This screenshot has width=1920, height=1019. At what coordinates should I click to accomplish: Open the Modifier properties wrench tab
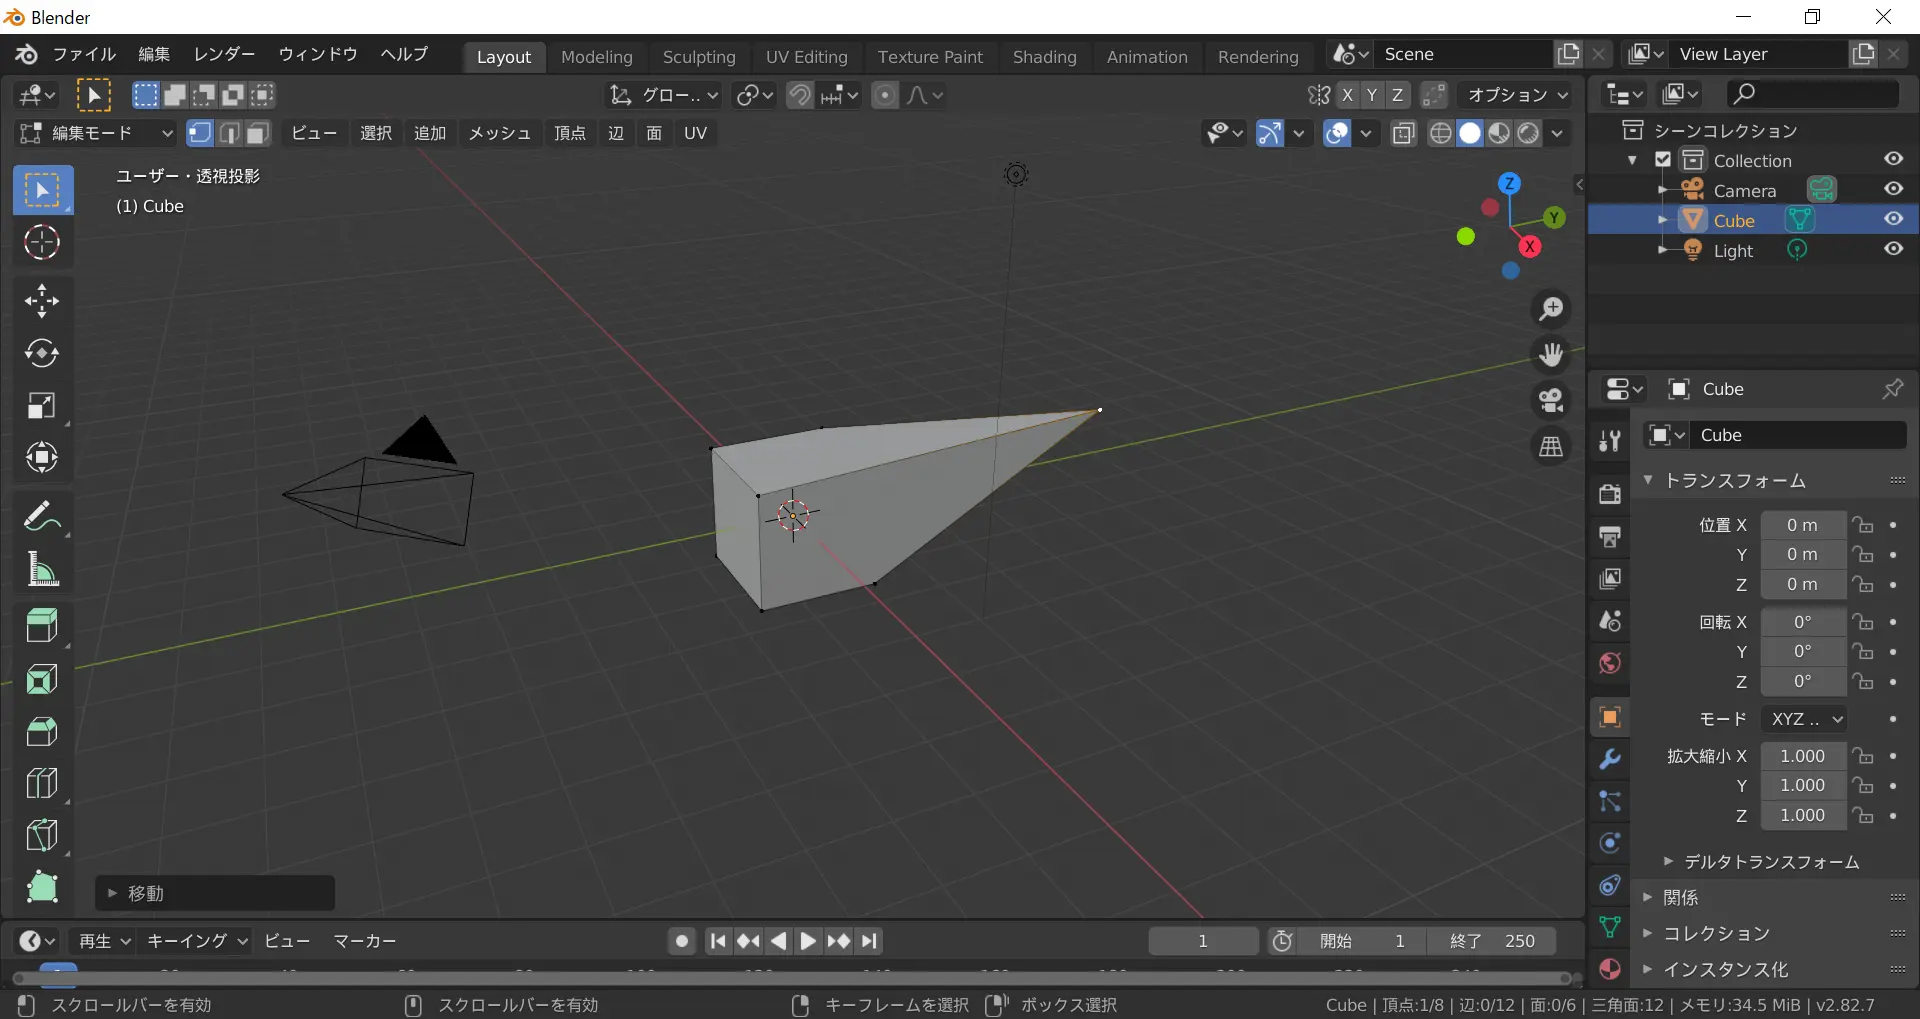(1610, 759)
